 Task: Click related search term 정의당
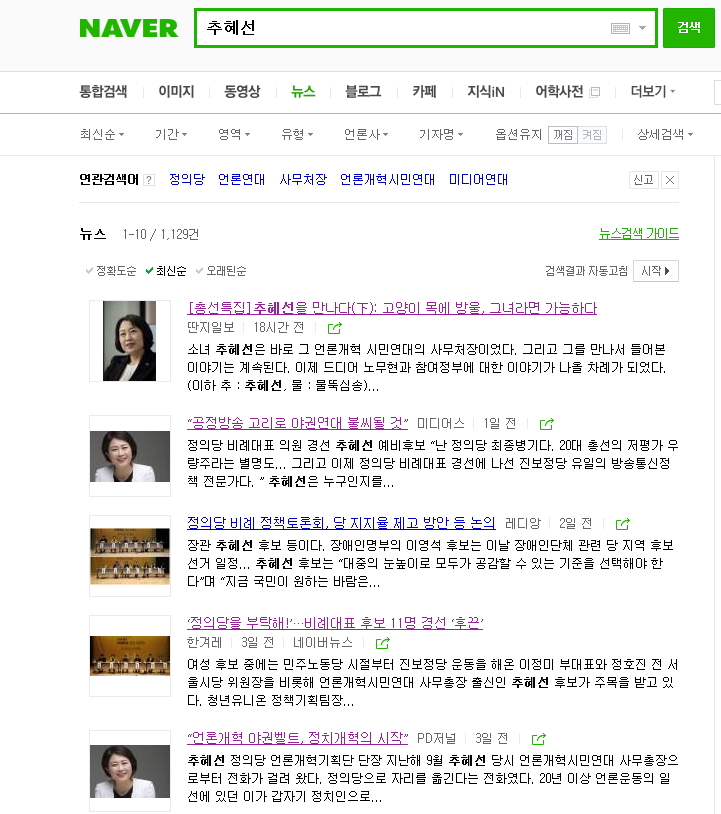187,180
